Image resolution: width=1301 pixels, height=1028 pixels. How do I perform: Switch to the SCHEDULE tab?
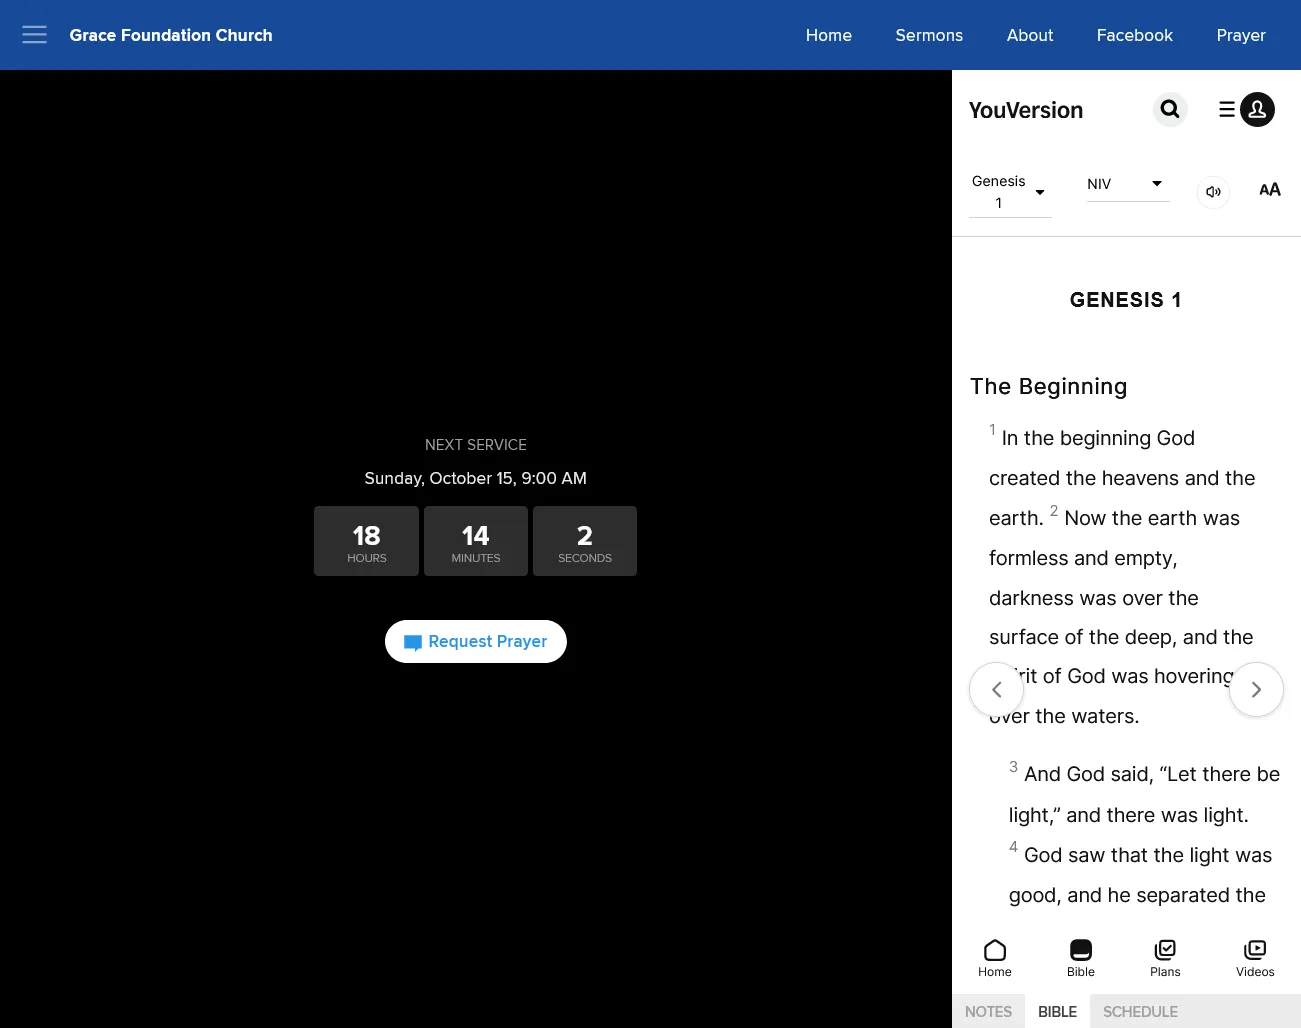[x=1140, y=1011]
